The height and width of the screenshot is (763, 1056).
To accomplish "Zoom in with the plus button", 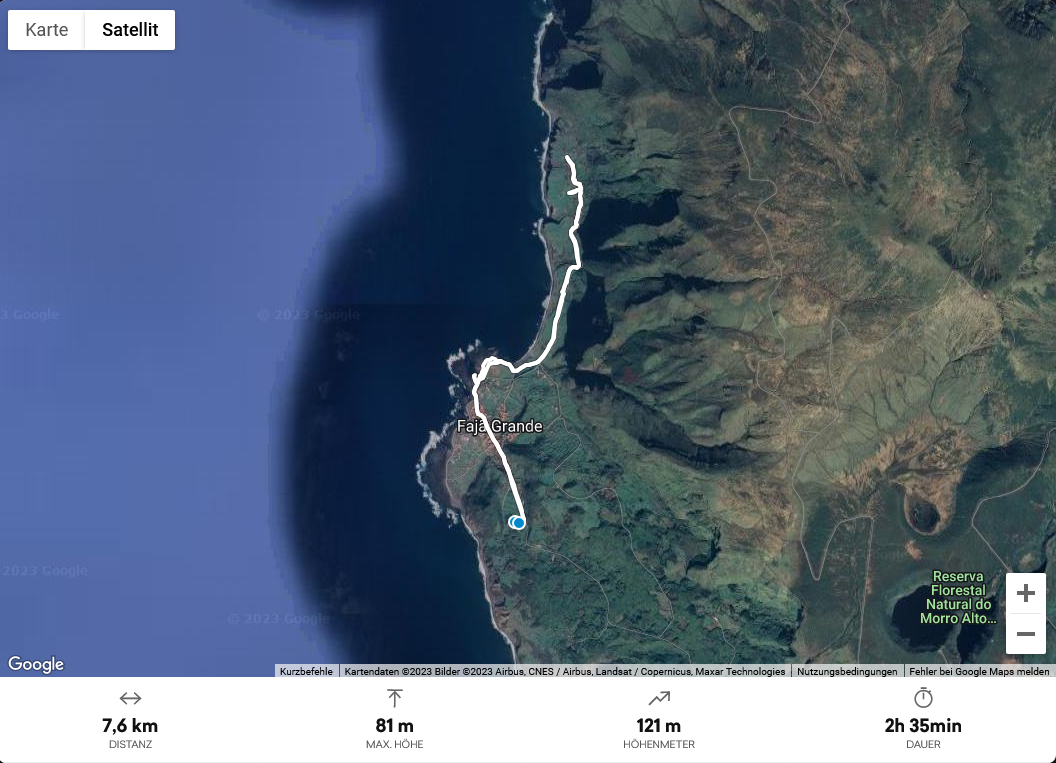I will click(1026, 593).
